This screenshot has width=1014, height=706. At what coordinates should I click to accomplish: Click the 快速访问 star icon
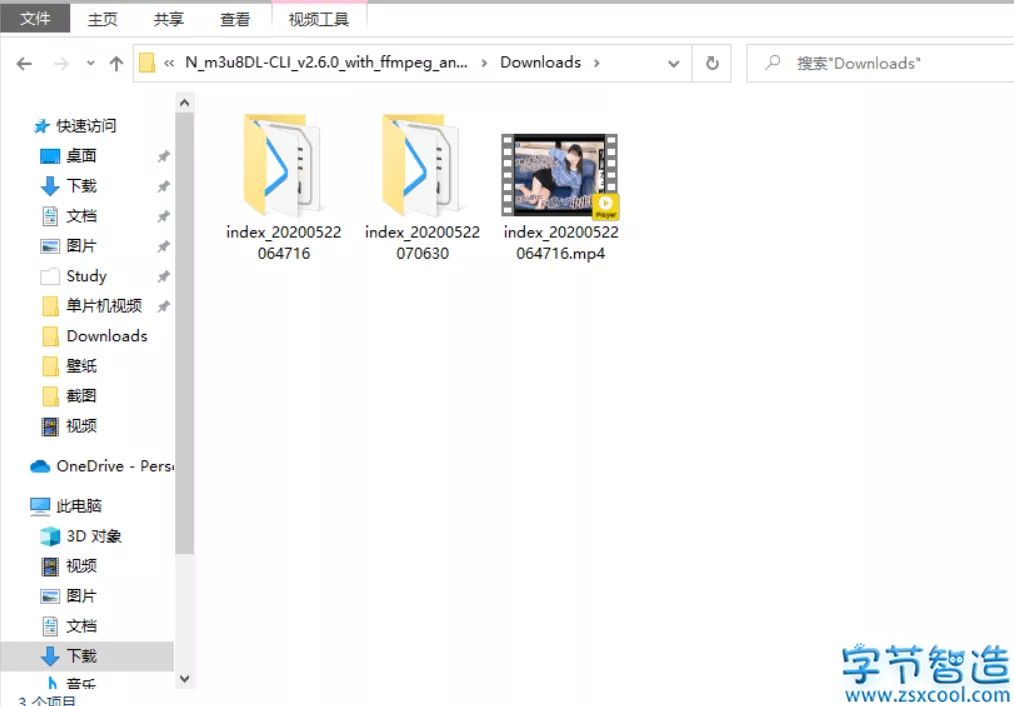click(41, 126)
